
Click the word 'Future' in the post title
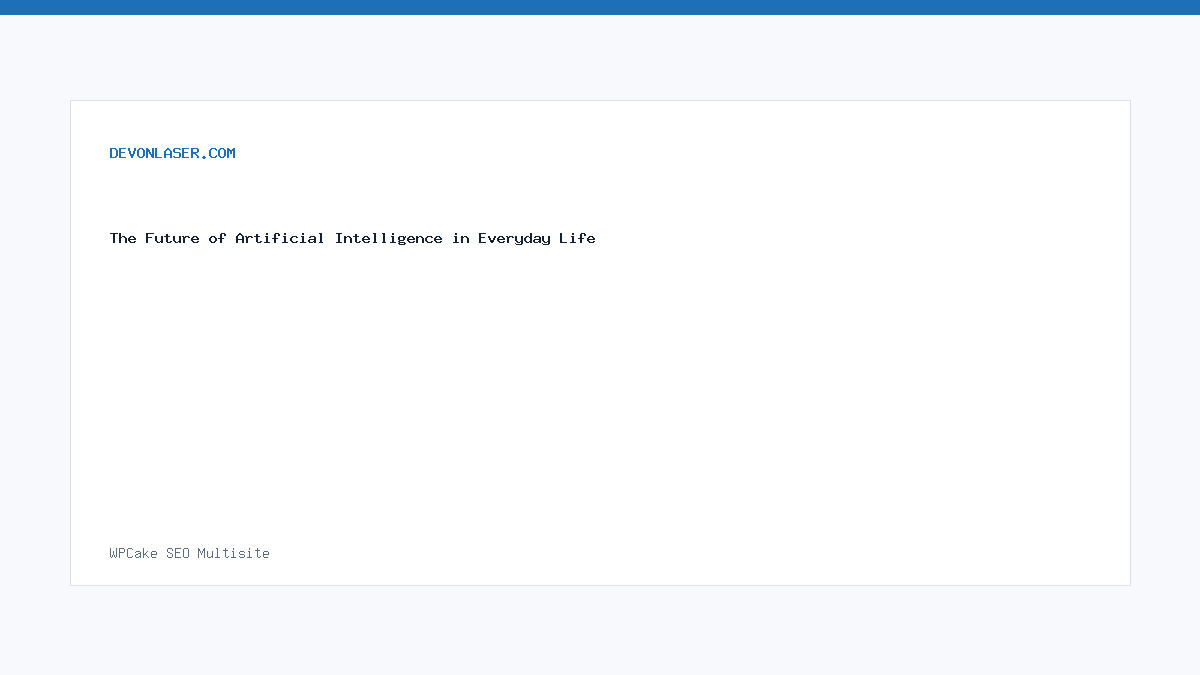coord(172,238)
